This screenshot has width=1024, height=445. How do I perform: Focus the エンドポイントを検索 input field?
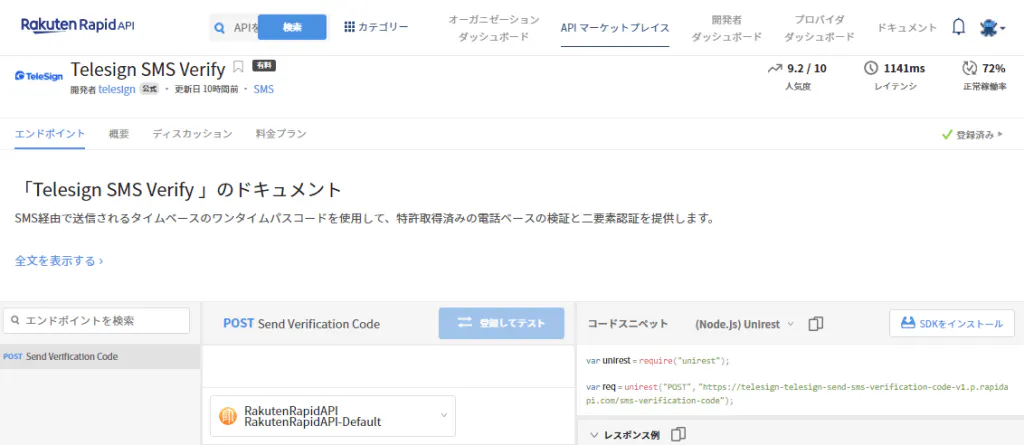(x=96, y=321)
